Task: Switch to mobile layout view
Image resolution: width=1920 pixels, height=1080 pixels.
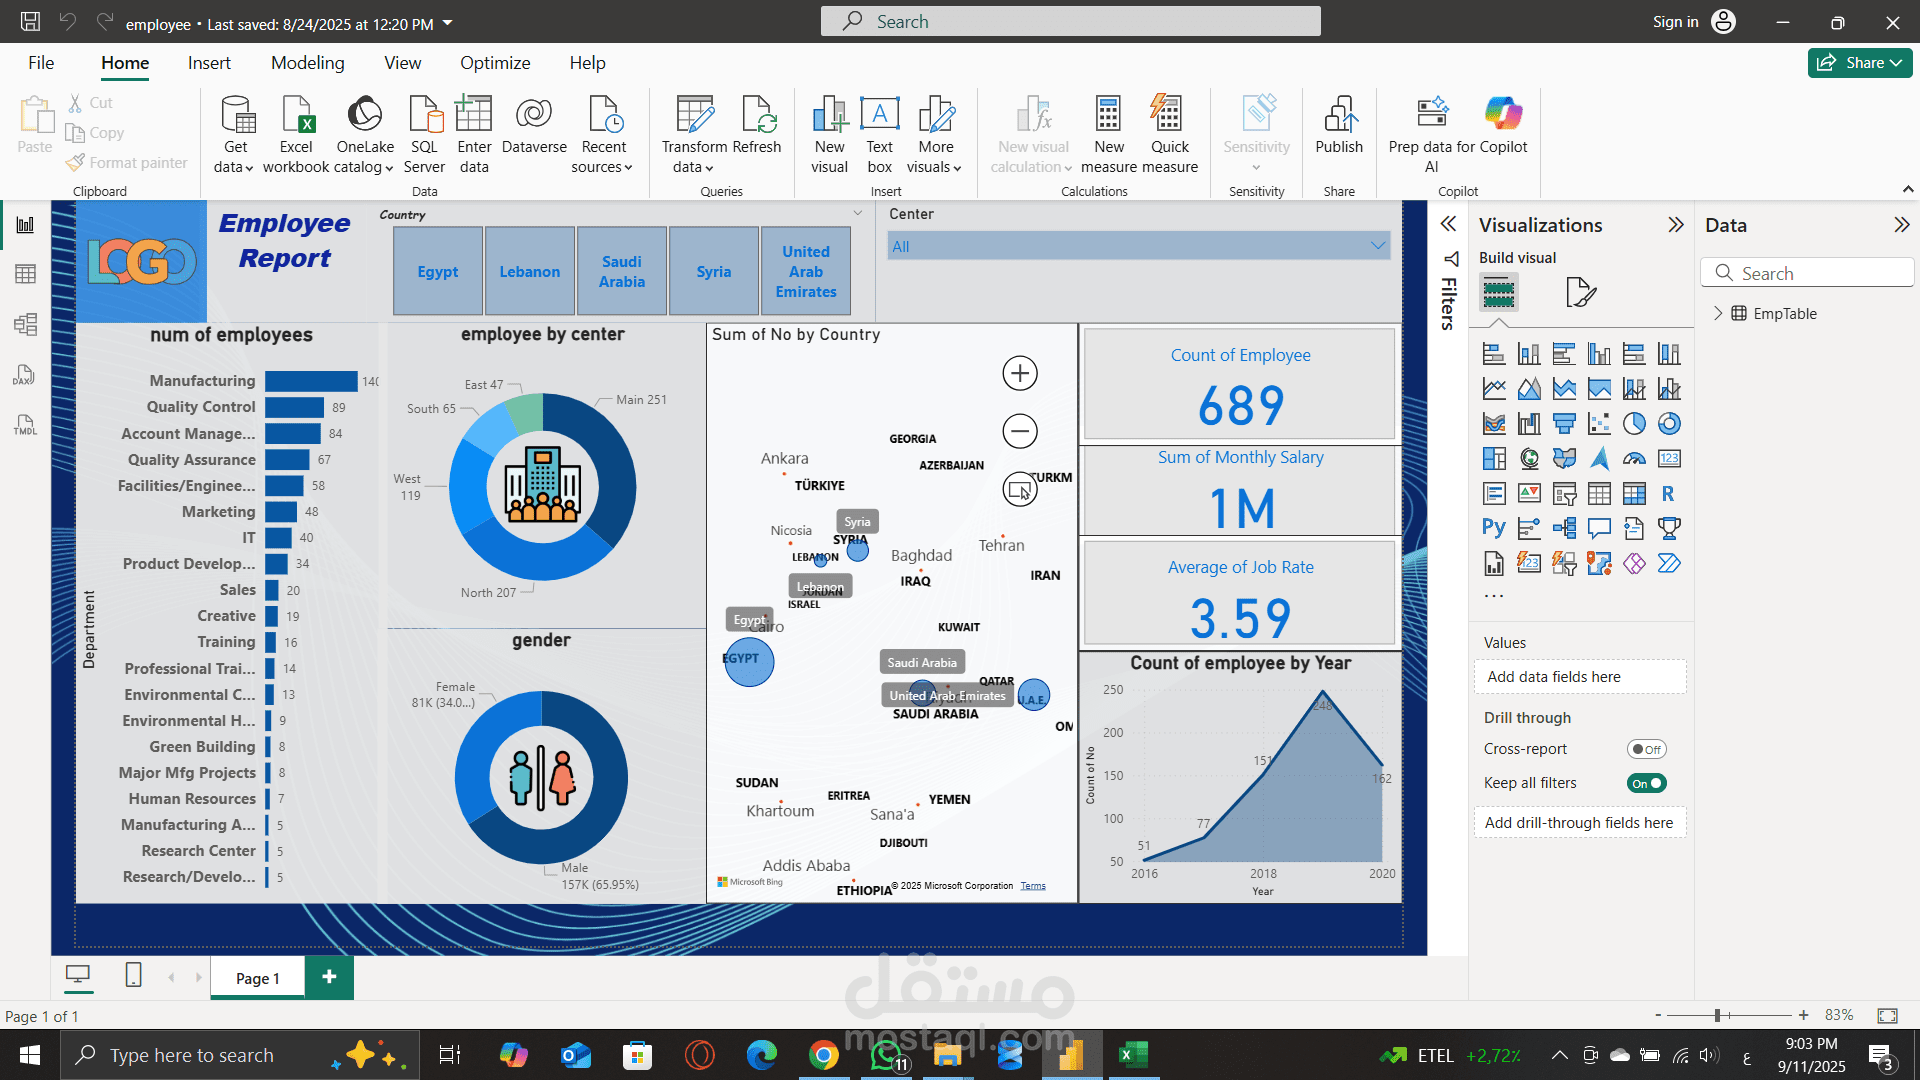Action: coord(133,975)
